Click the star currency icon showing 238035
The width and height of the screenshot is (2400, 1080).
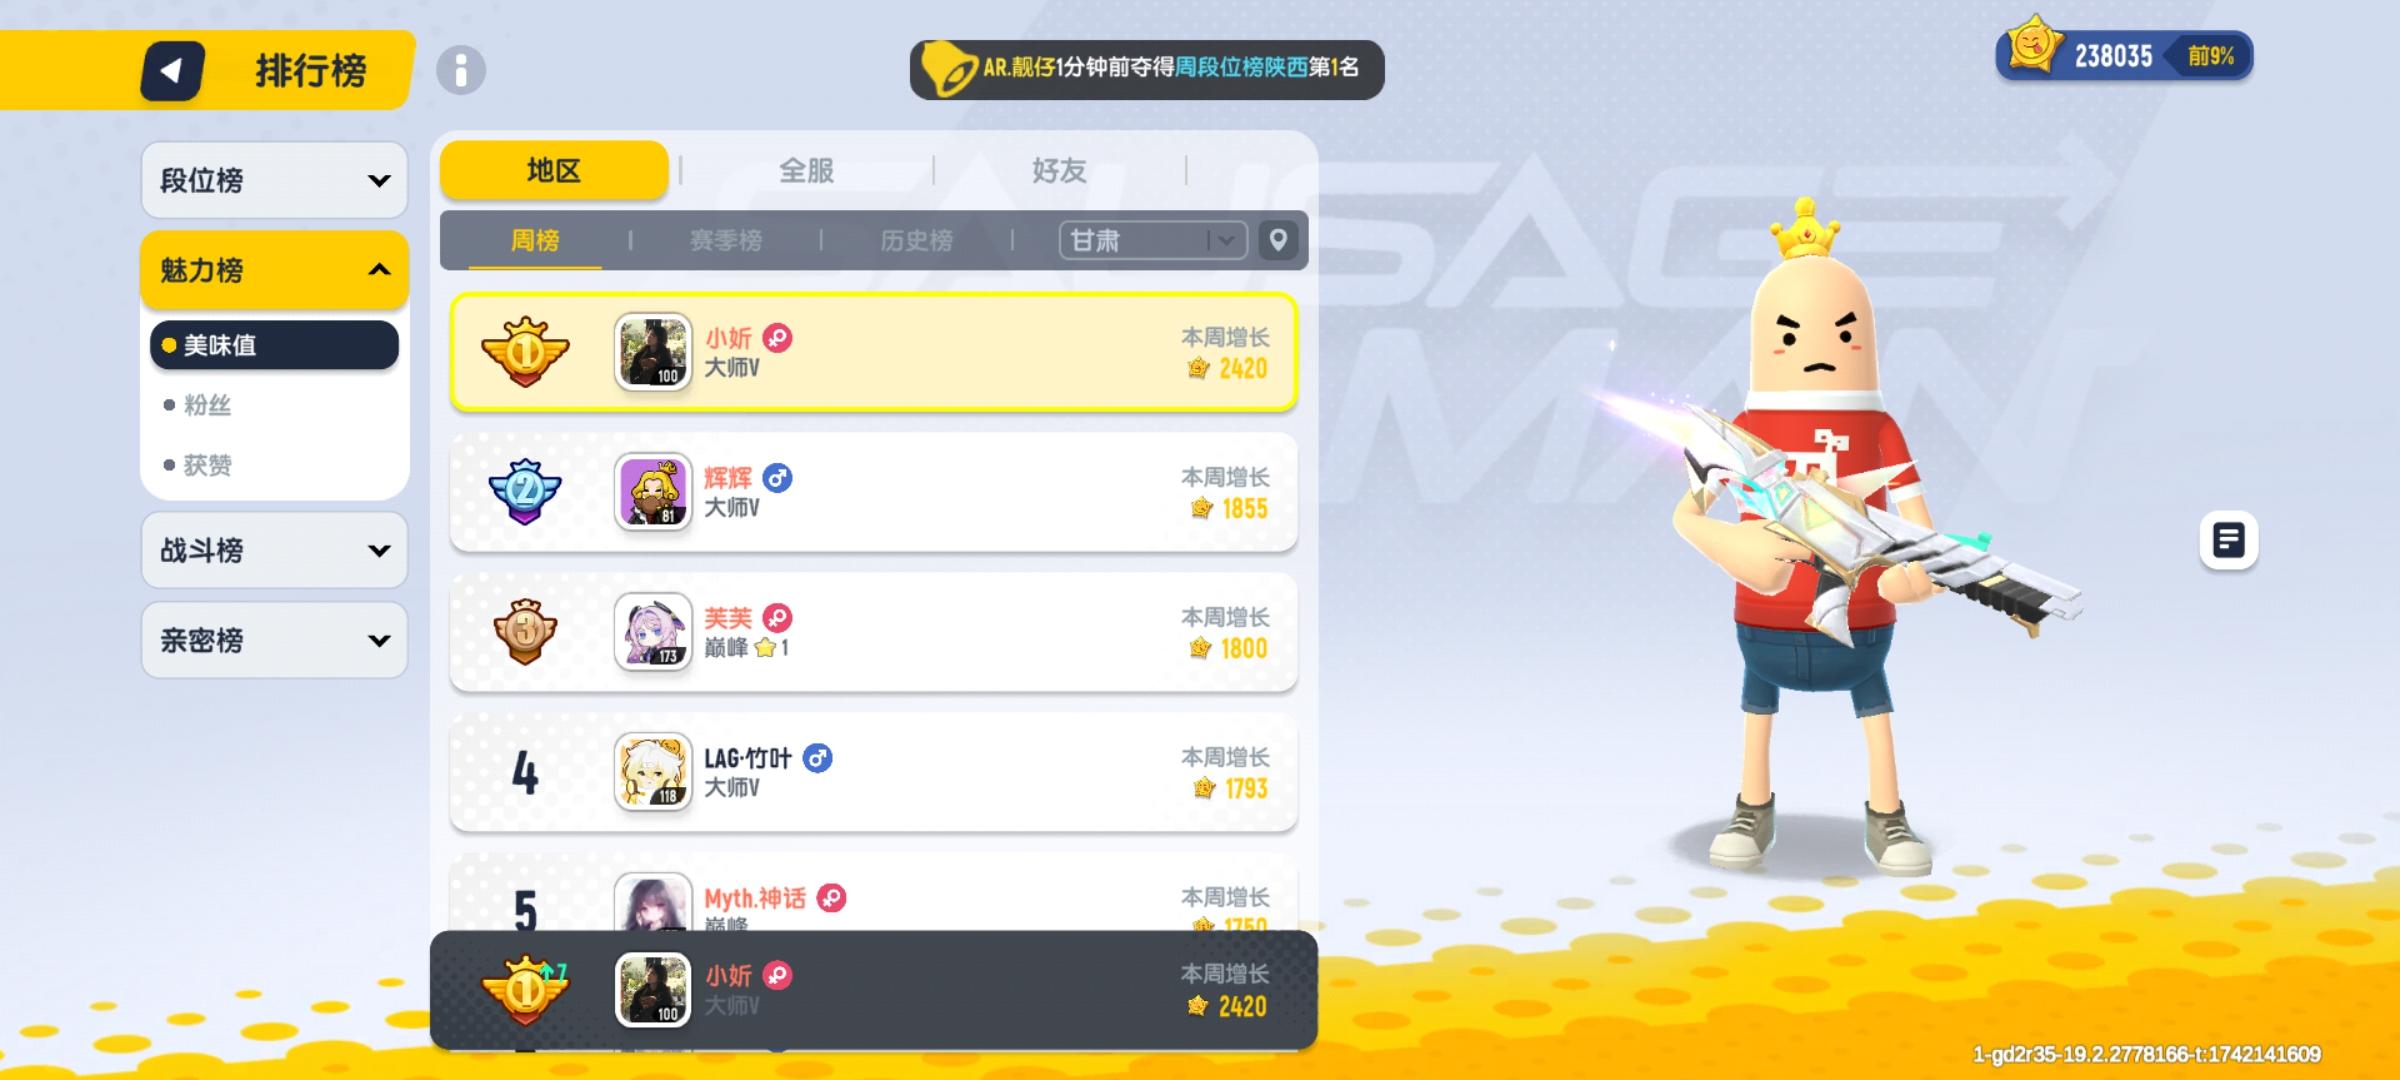2033,46
